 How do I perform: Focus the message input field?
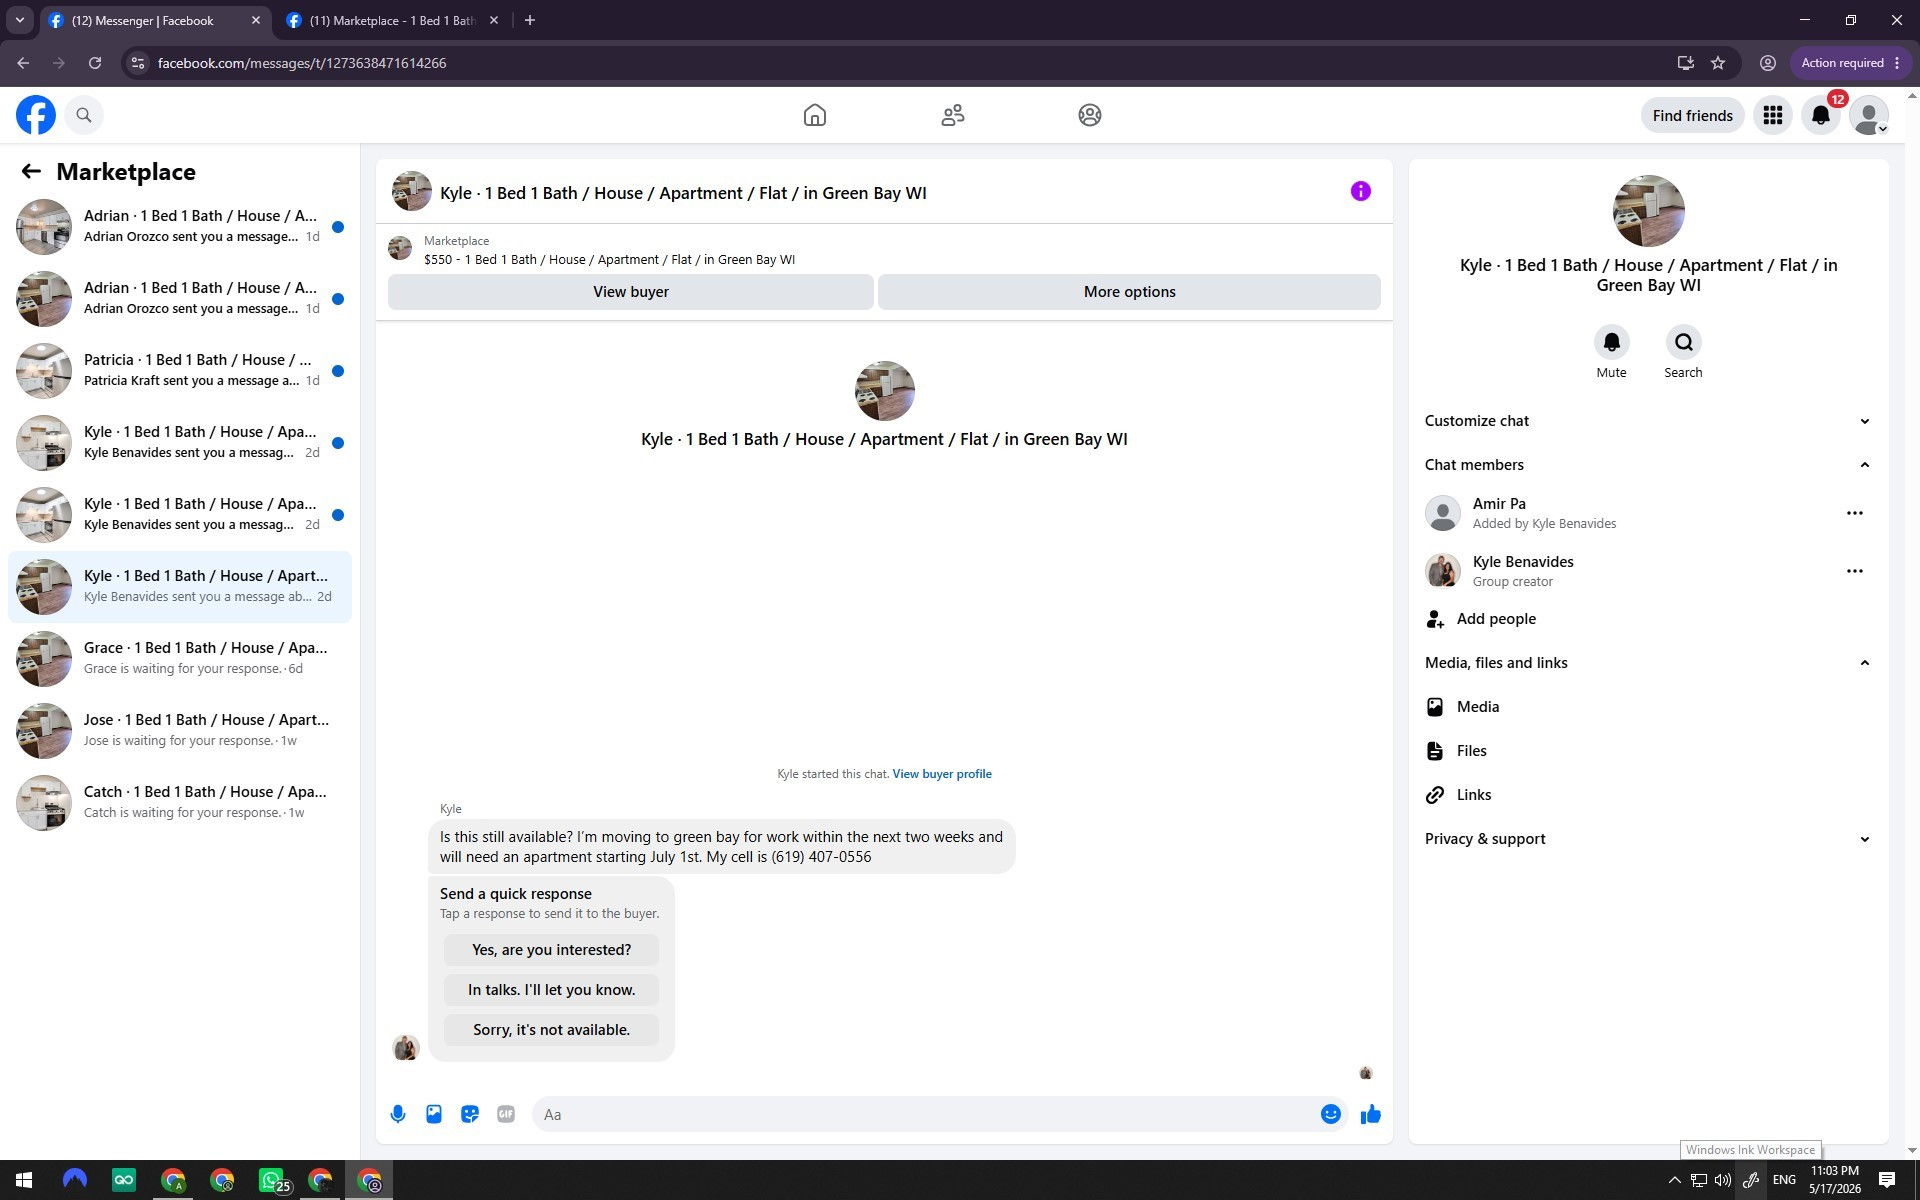(x=926, y=1114)
